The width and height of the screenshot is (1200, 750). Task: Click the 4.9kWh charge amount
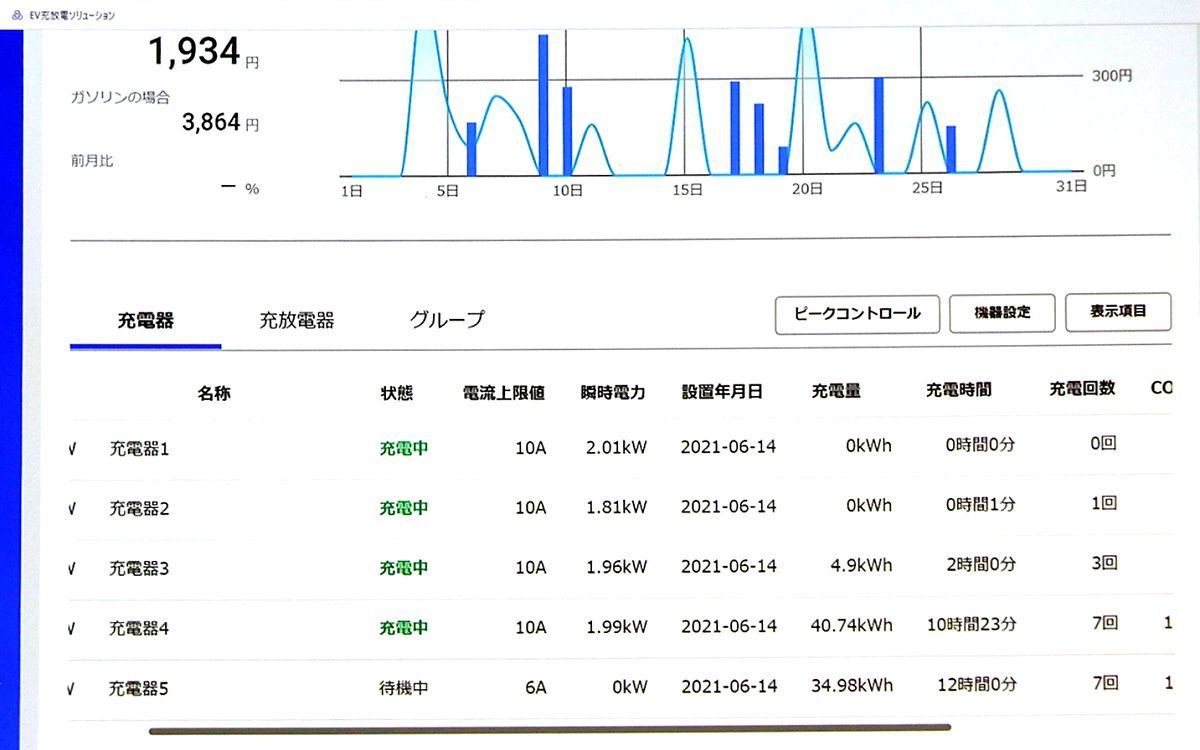(x=861, y=565)
